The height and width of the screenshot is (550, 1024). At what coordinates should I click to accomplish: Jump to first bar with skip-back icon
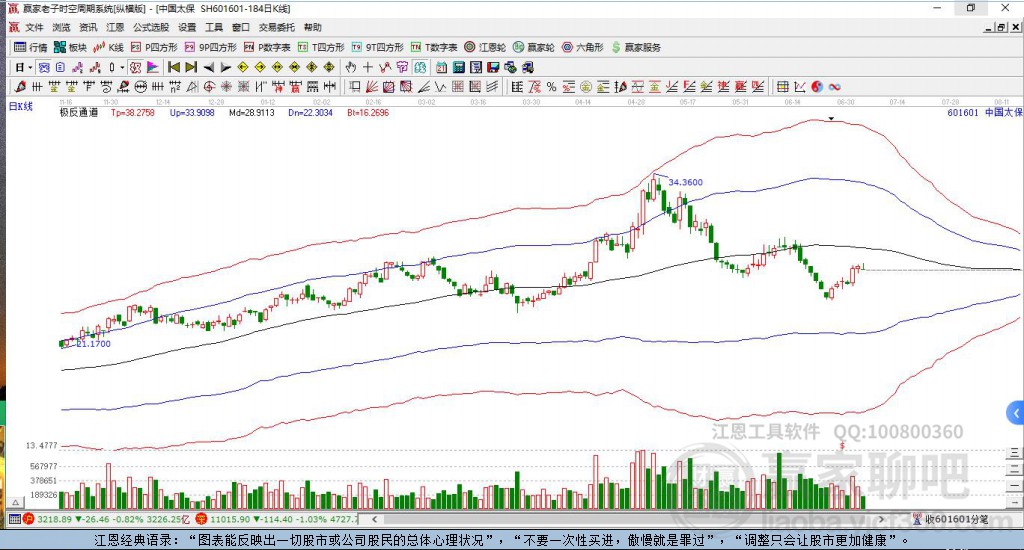tap(174, 67)
